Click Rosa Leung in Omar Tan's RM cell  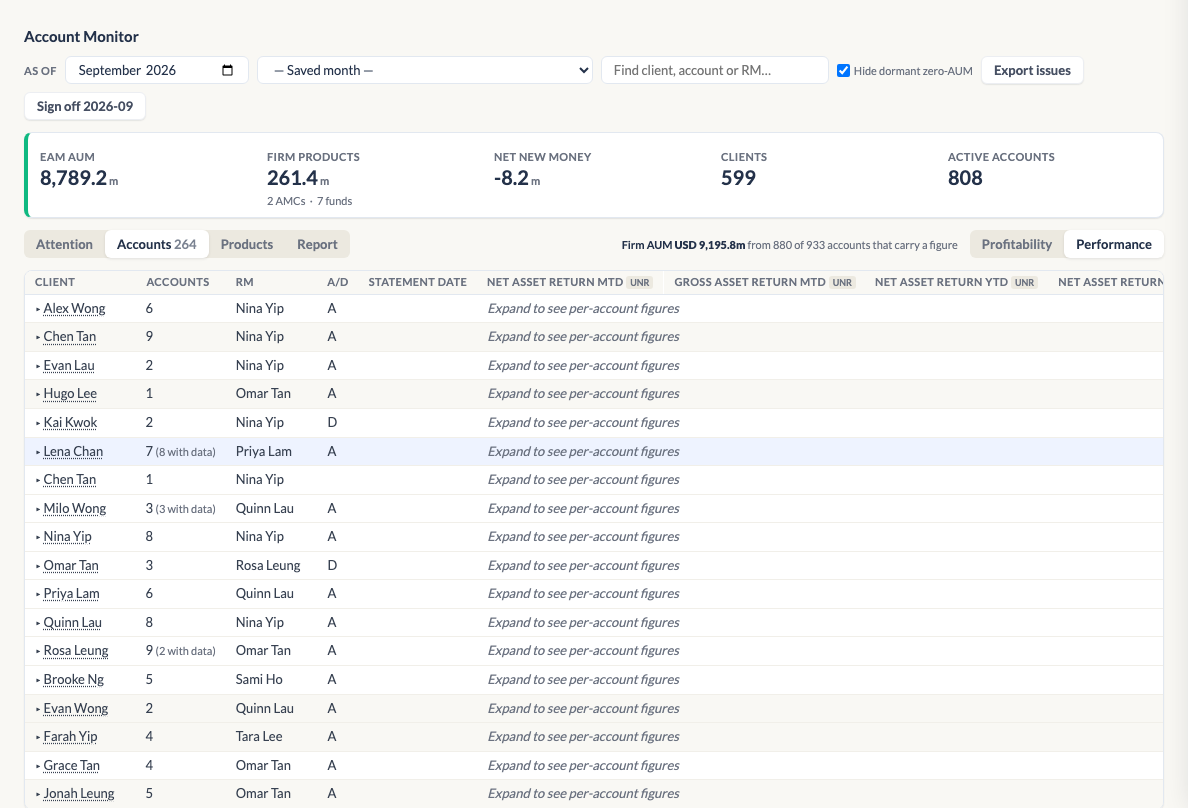tap(268, 565)
